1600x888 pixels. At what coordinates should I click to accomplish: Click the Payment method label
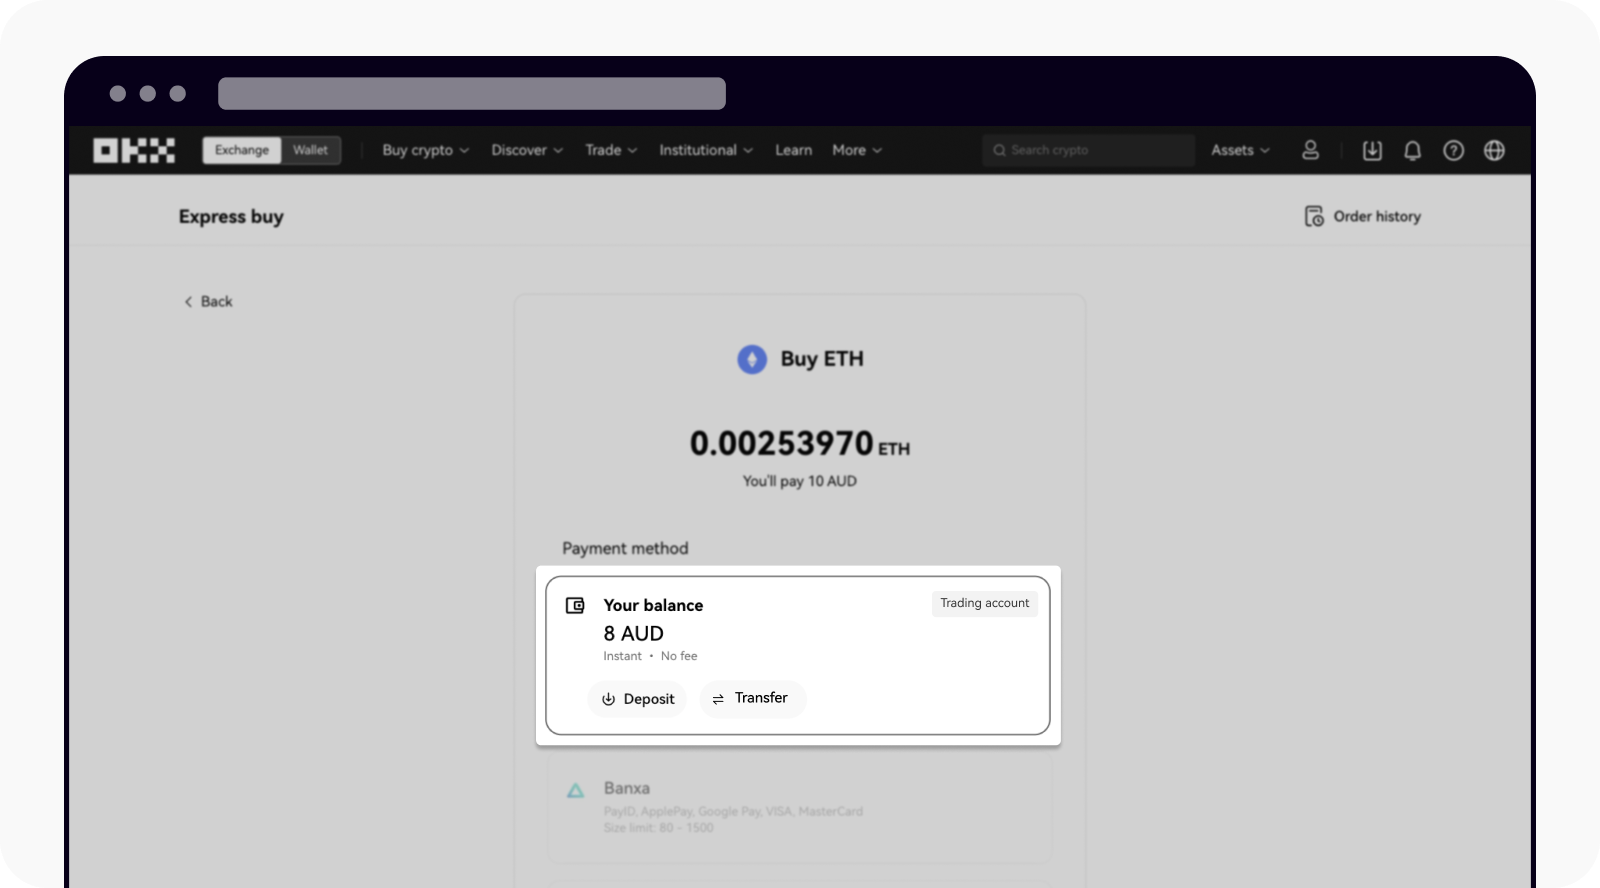pyautogui.click(x=625, y=548)
